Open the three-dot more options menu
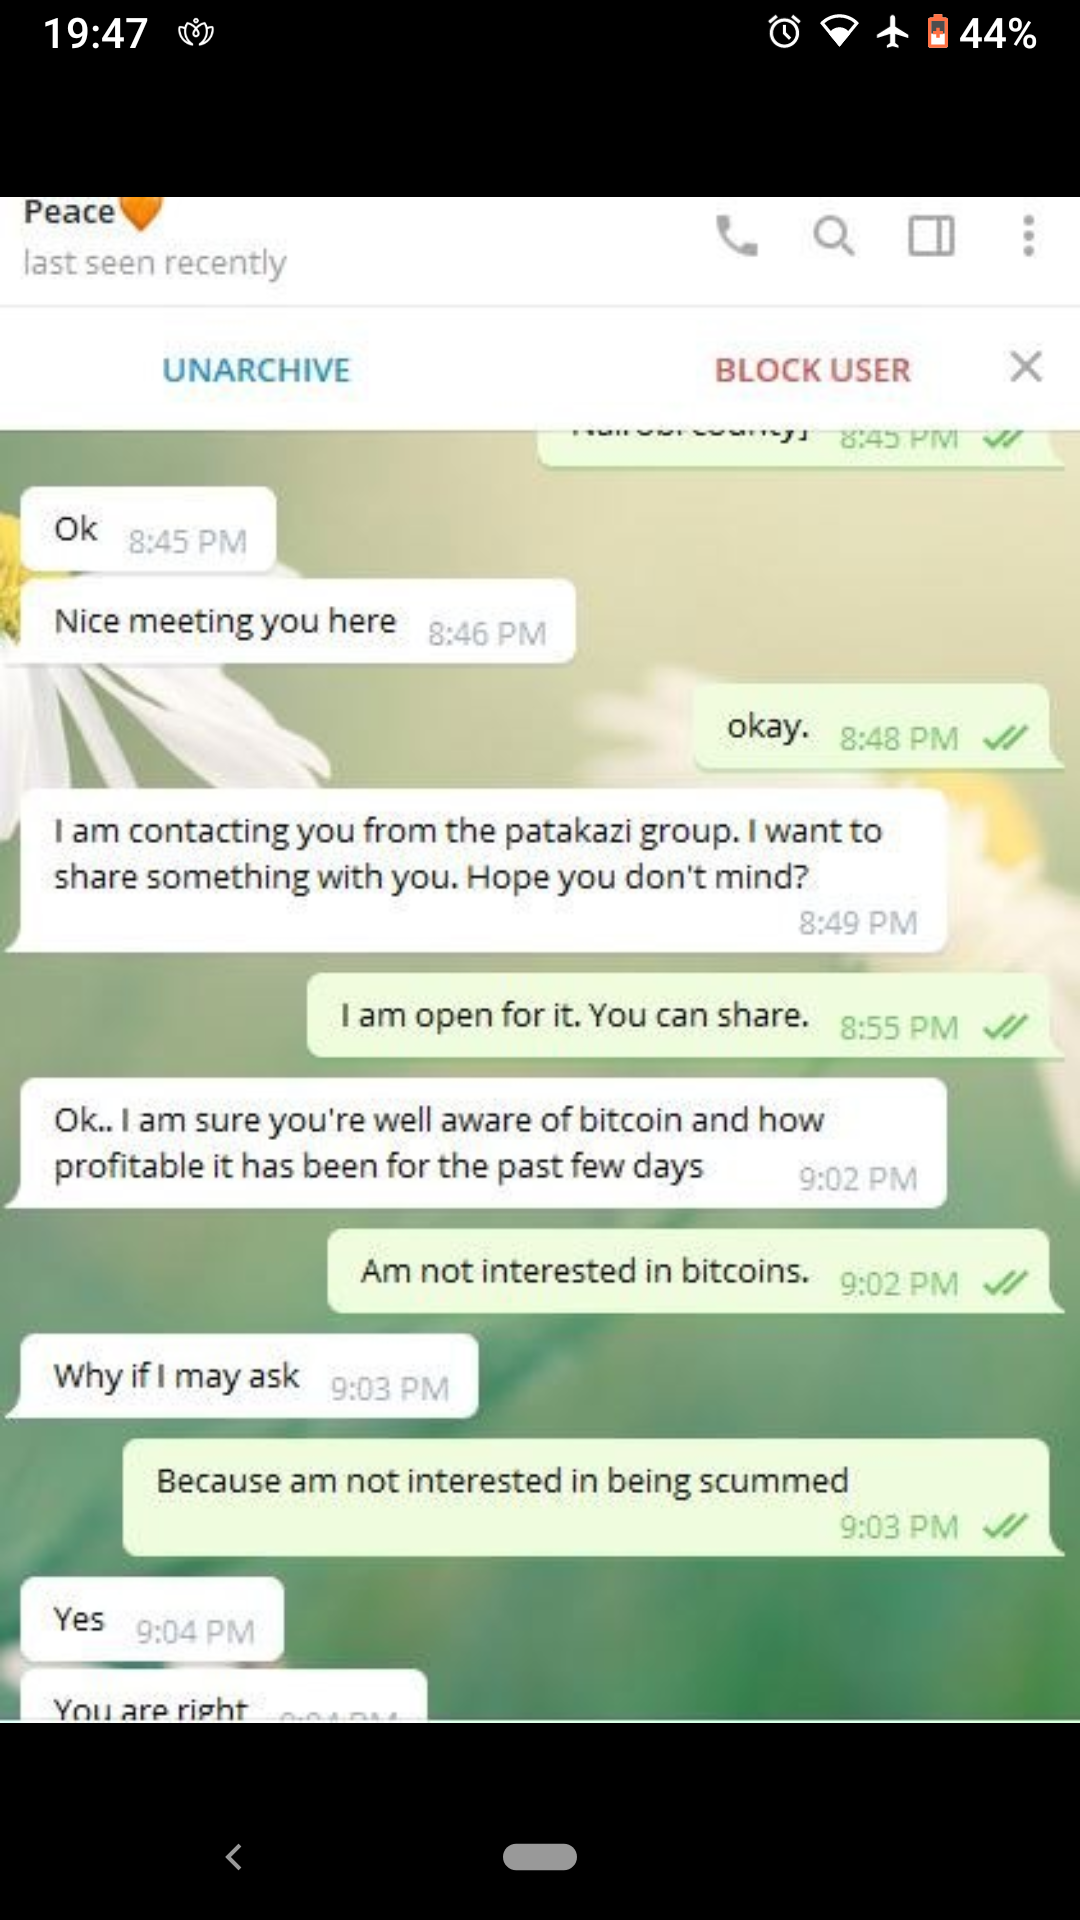 (1028, 237)
